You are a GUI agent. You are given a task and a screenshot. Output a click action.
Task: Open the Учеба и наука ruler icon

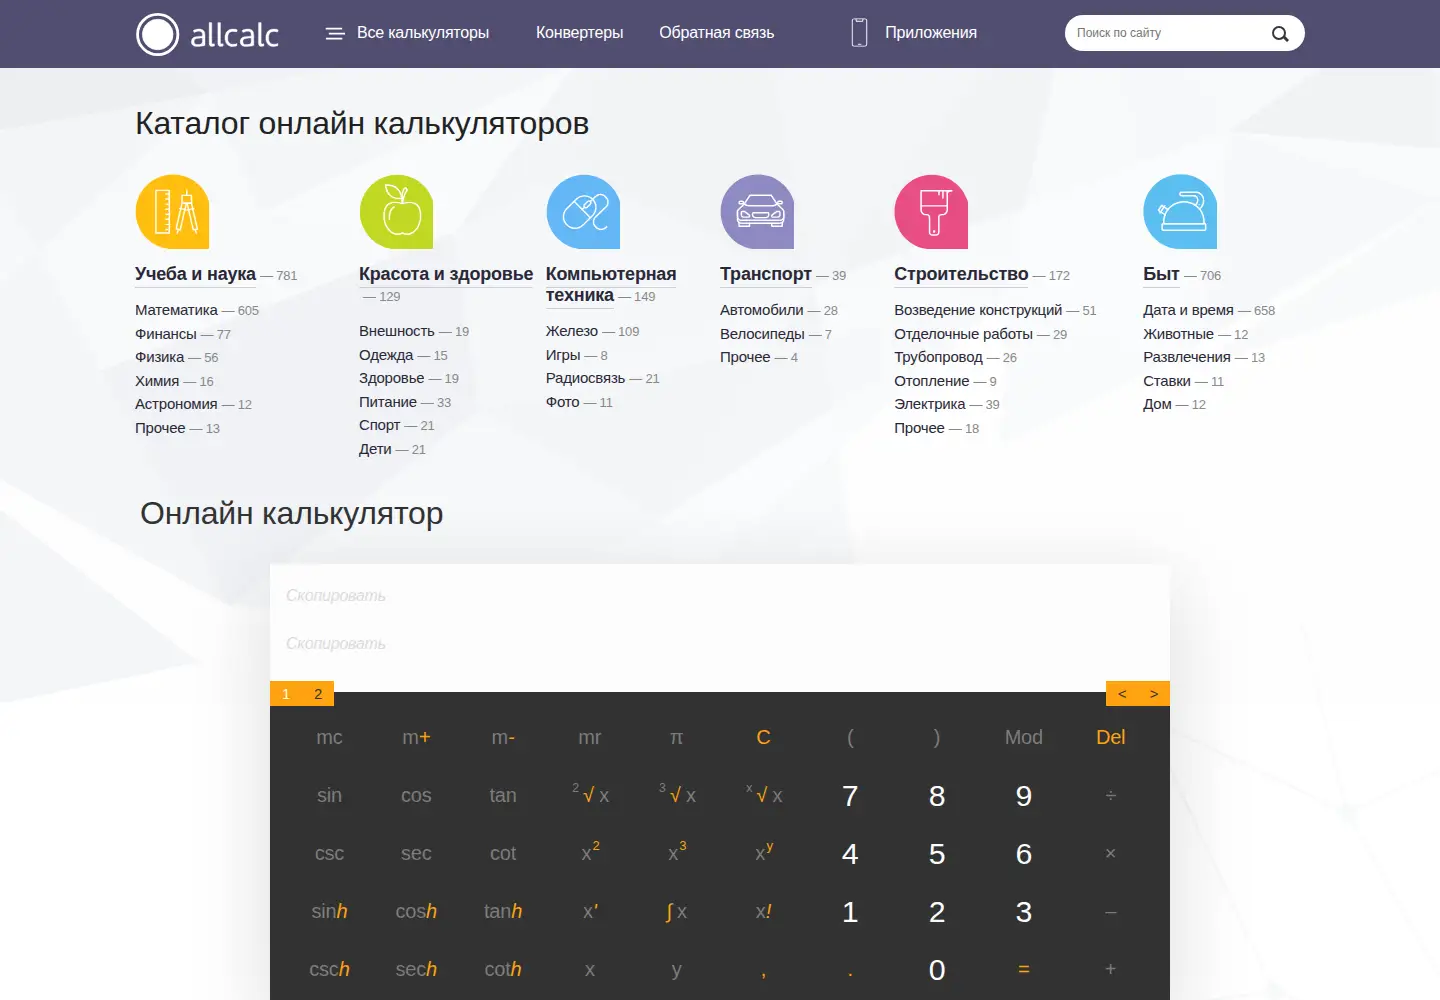pos(172,212)
